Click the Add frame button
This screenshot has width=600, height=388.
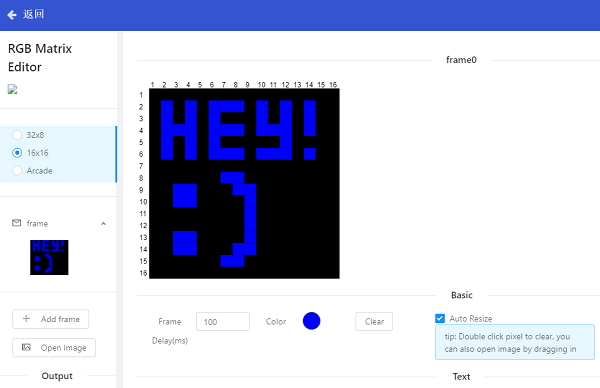point(51,319)
